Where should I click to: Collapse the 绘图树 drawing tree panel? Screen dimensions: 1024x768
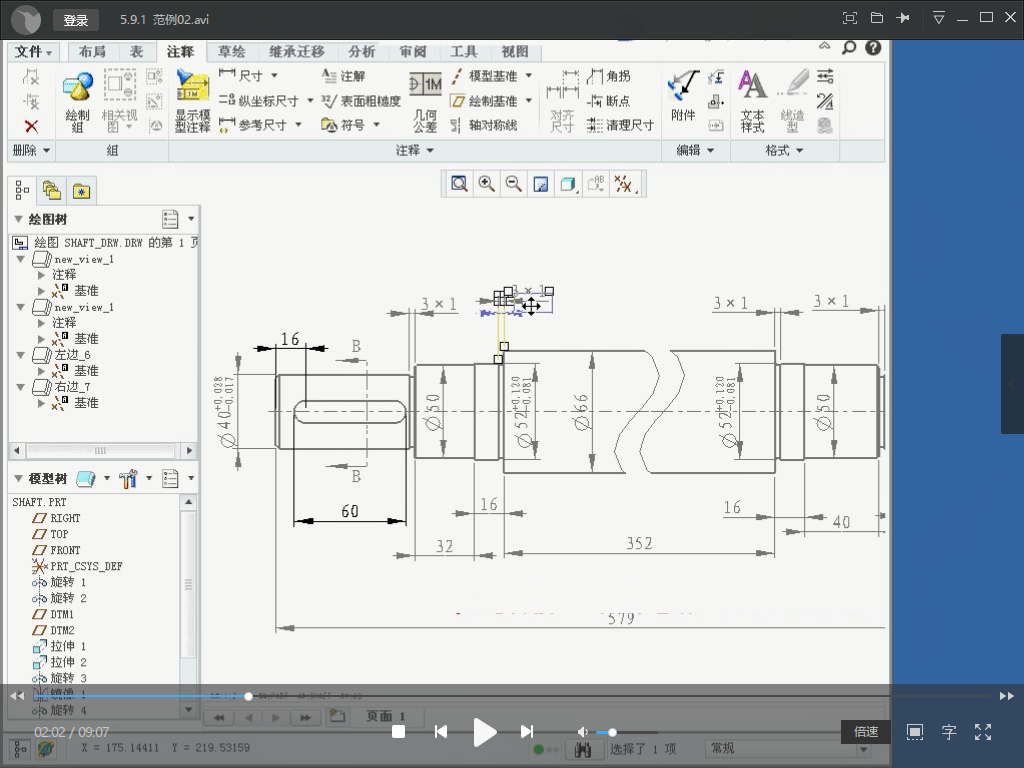[x=18, y=219]
